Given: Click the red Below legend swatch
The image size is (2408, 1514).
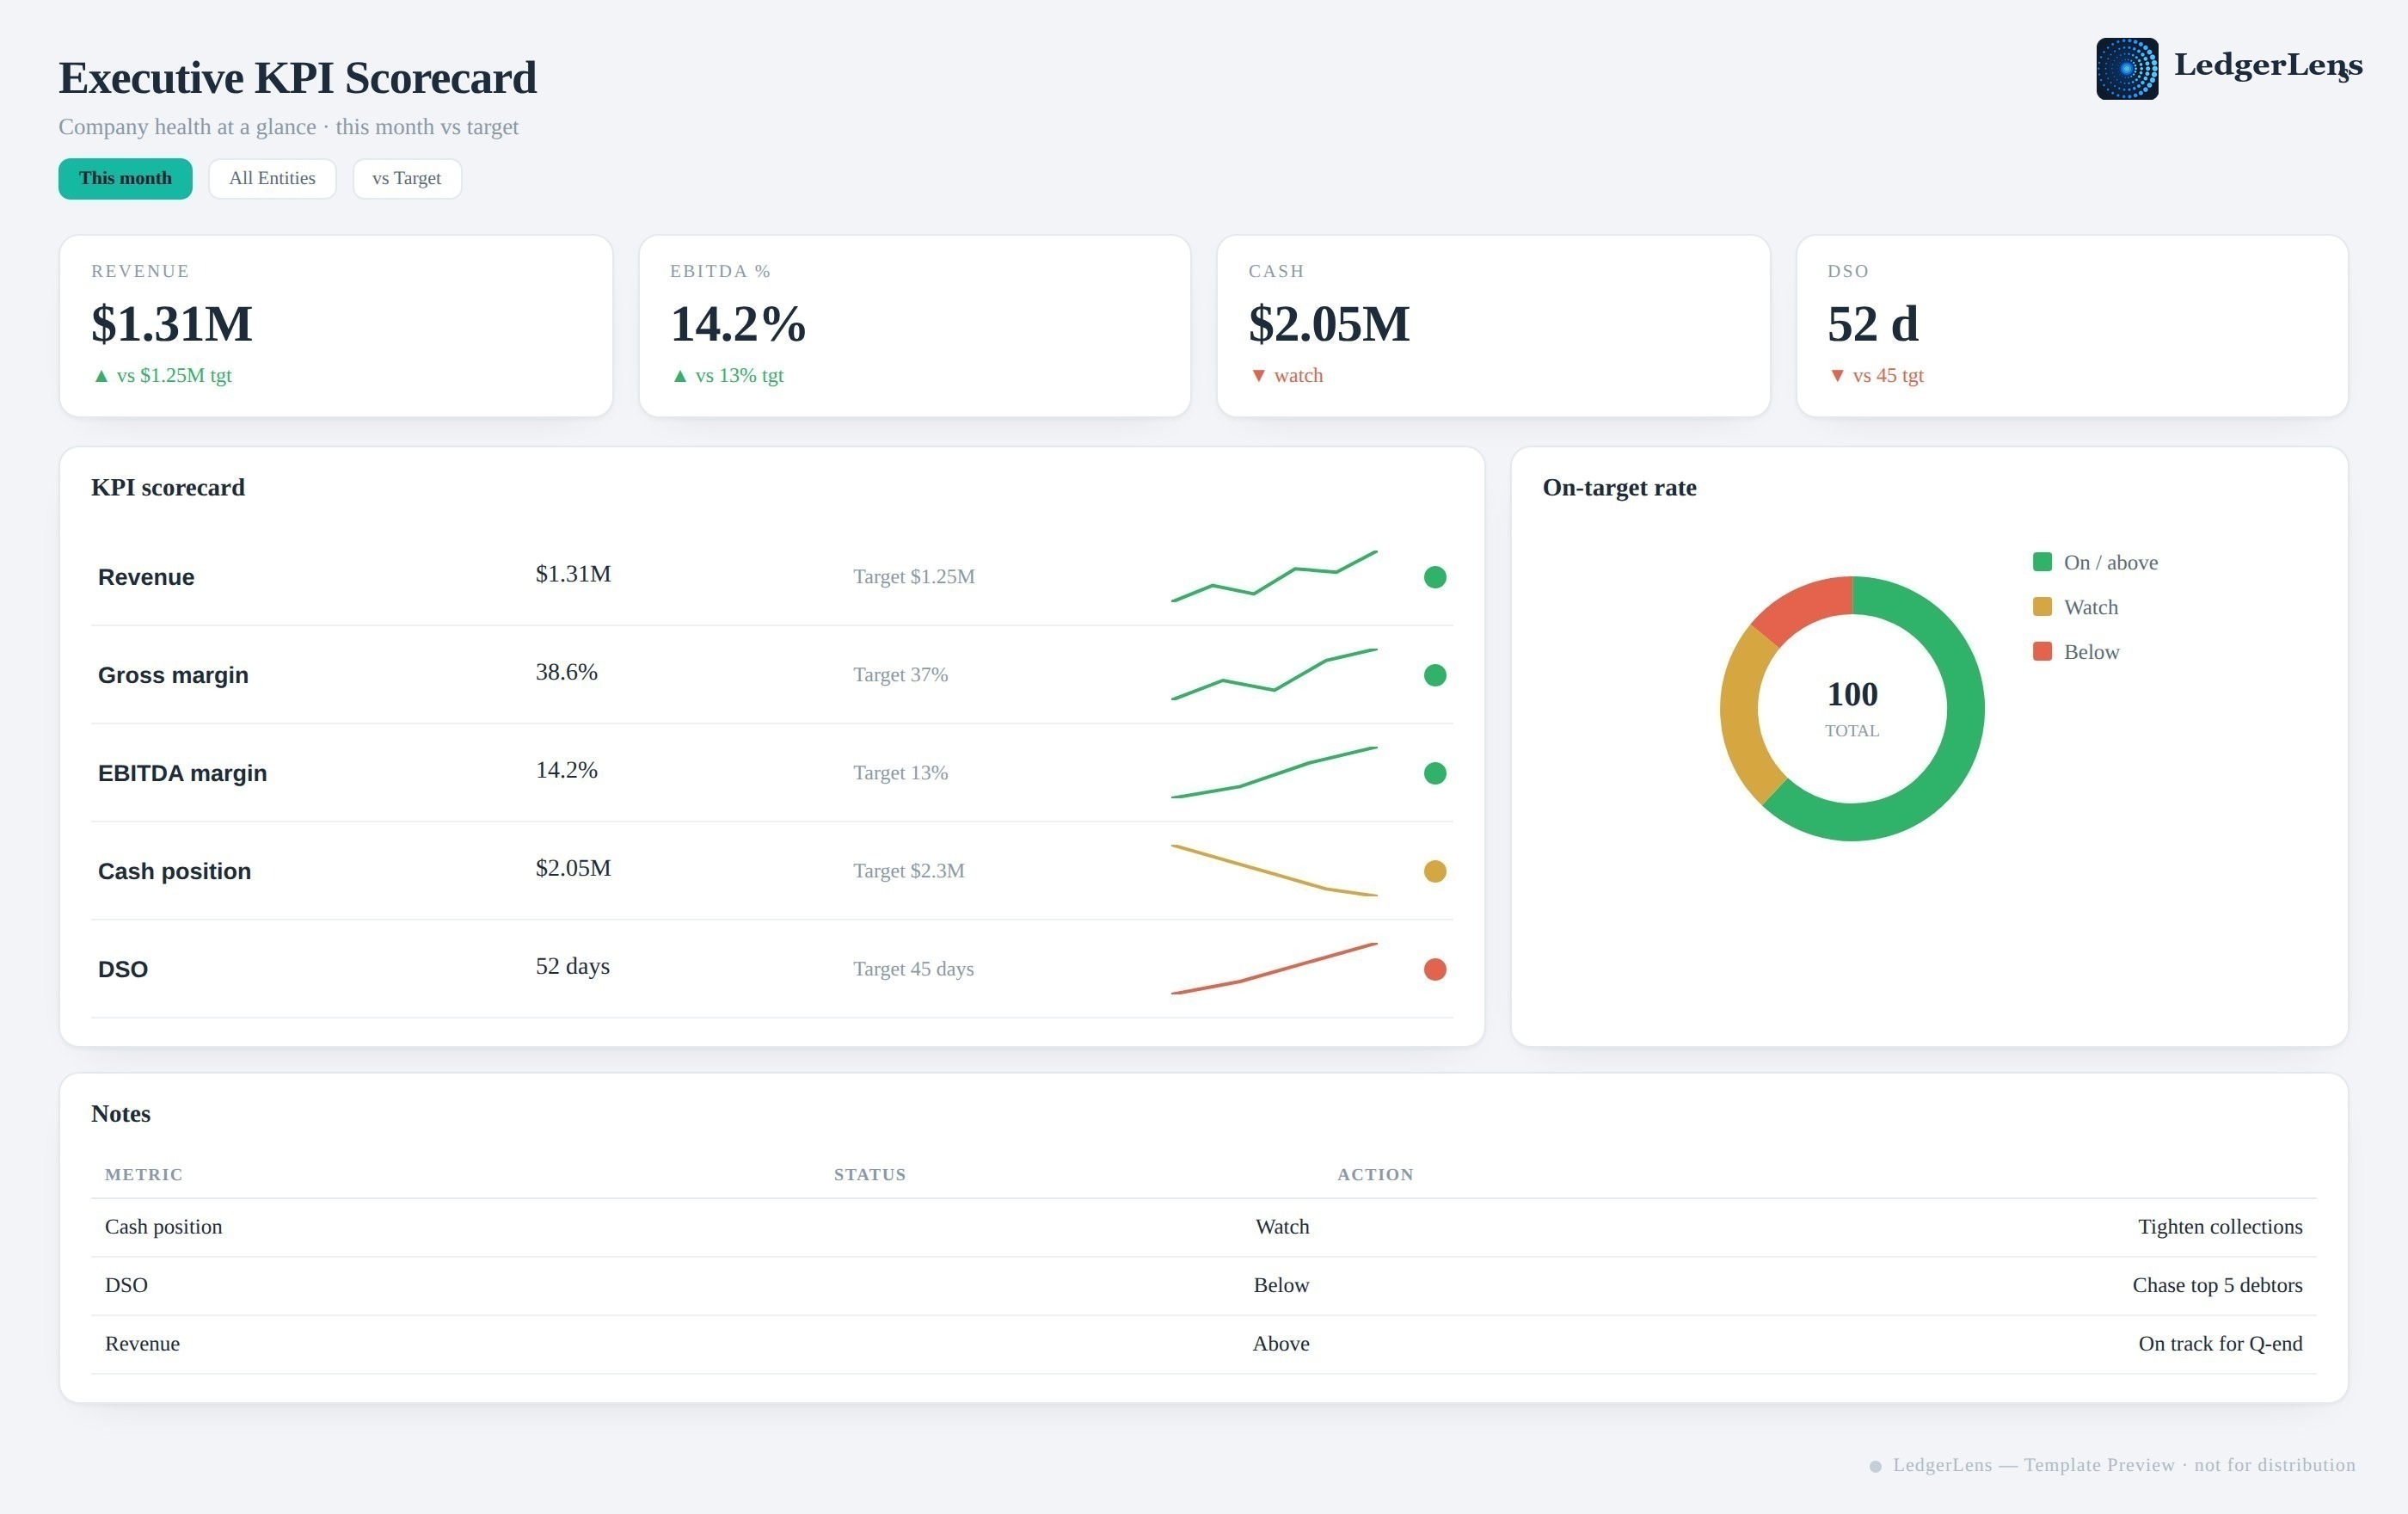Looking at the screenshot, I should click(x=2042, y=652).
